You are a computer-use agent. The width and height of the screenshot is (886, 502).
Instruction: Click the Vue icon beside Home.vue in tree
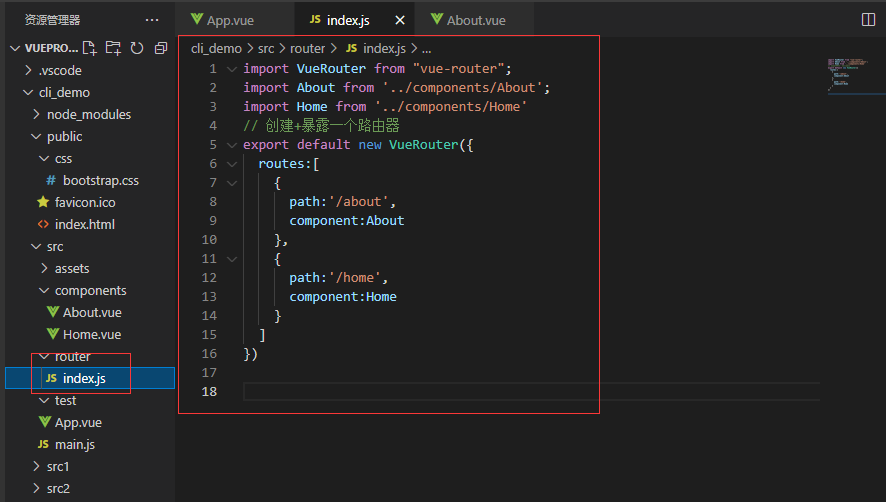(x=53, y=334)
